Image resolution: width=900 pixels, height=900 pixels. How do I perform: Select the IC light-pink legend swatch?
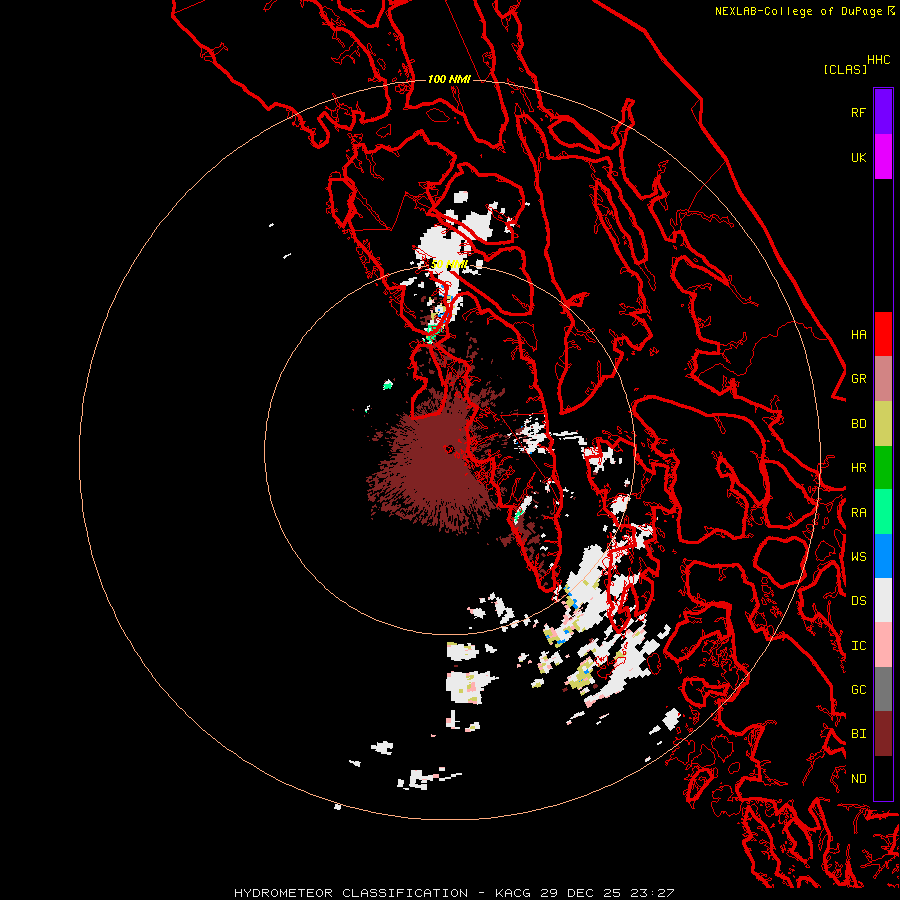(883, 645)
